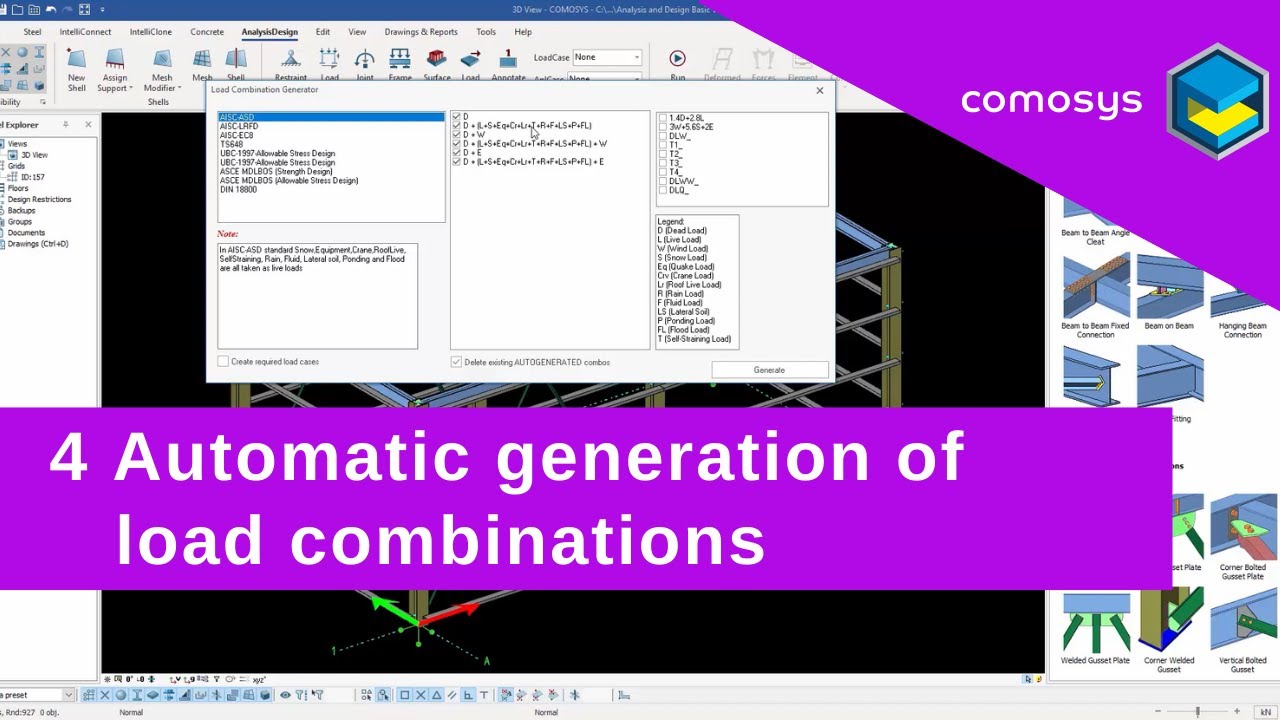This screenshot has width=1280, height=720.
Task: Click the I-beam icon in the bottom toolbar
Action: pyautogui.click(x=136, y=695)
